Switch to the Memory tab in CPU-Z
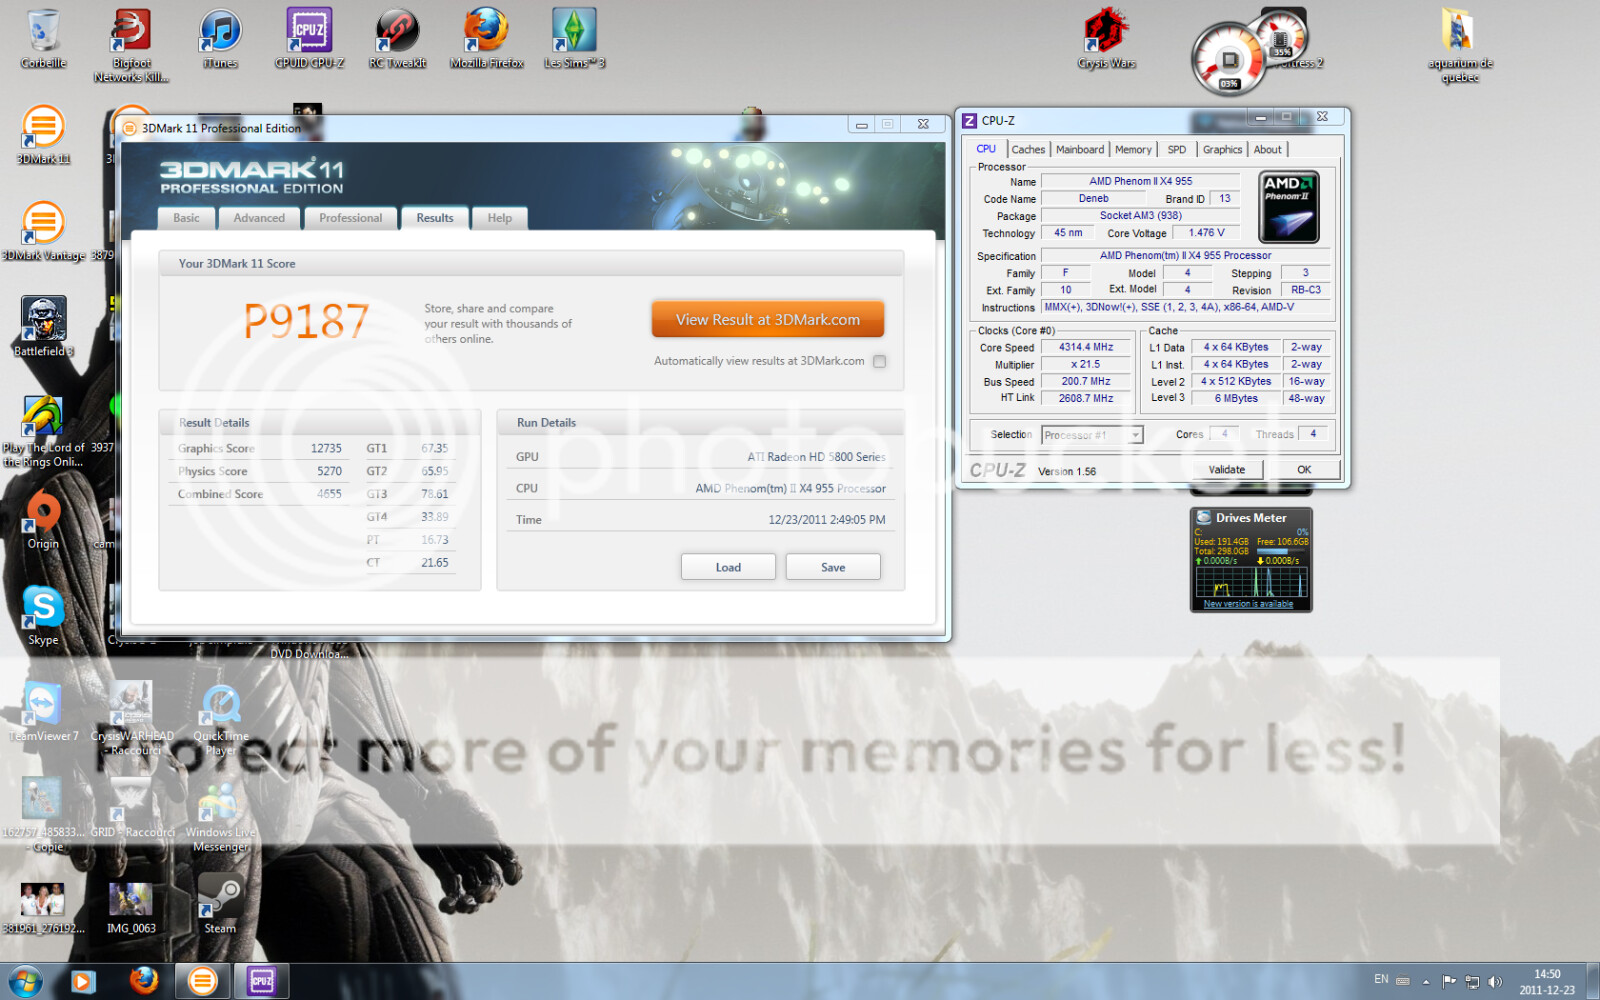The height and width of the screenshot is (1000, 1600). 1133,150
